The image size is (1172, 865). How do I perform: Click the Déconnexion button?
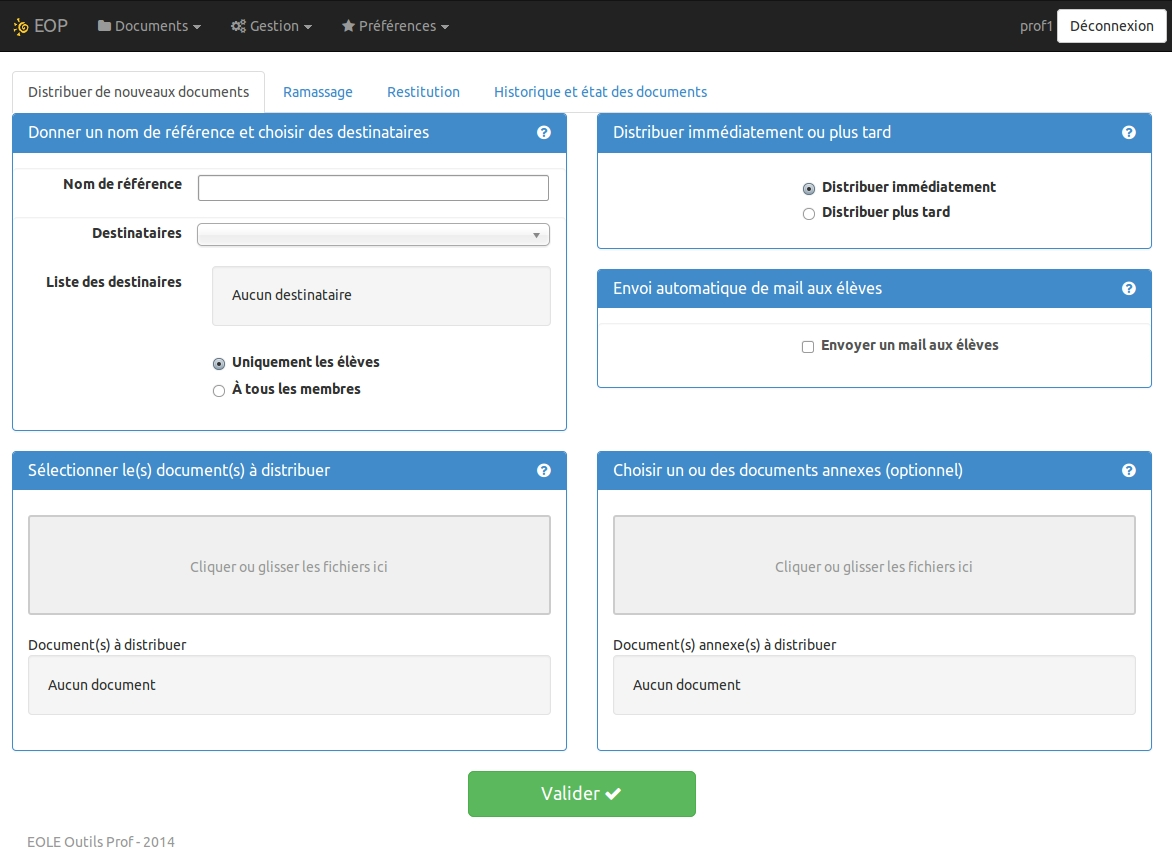(x=1111, y=26)
